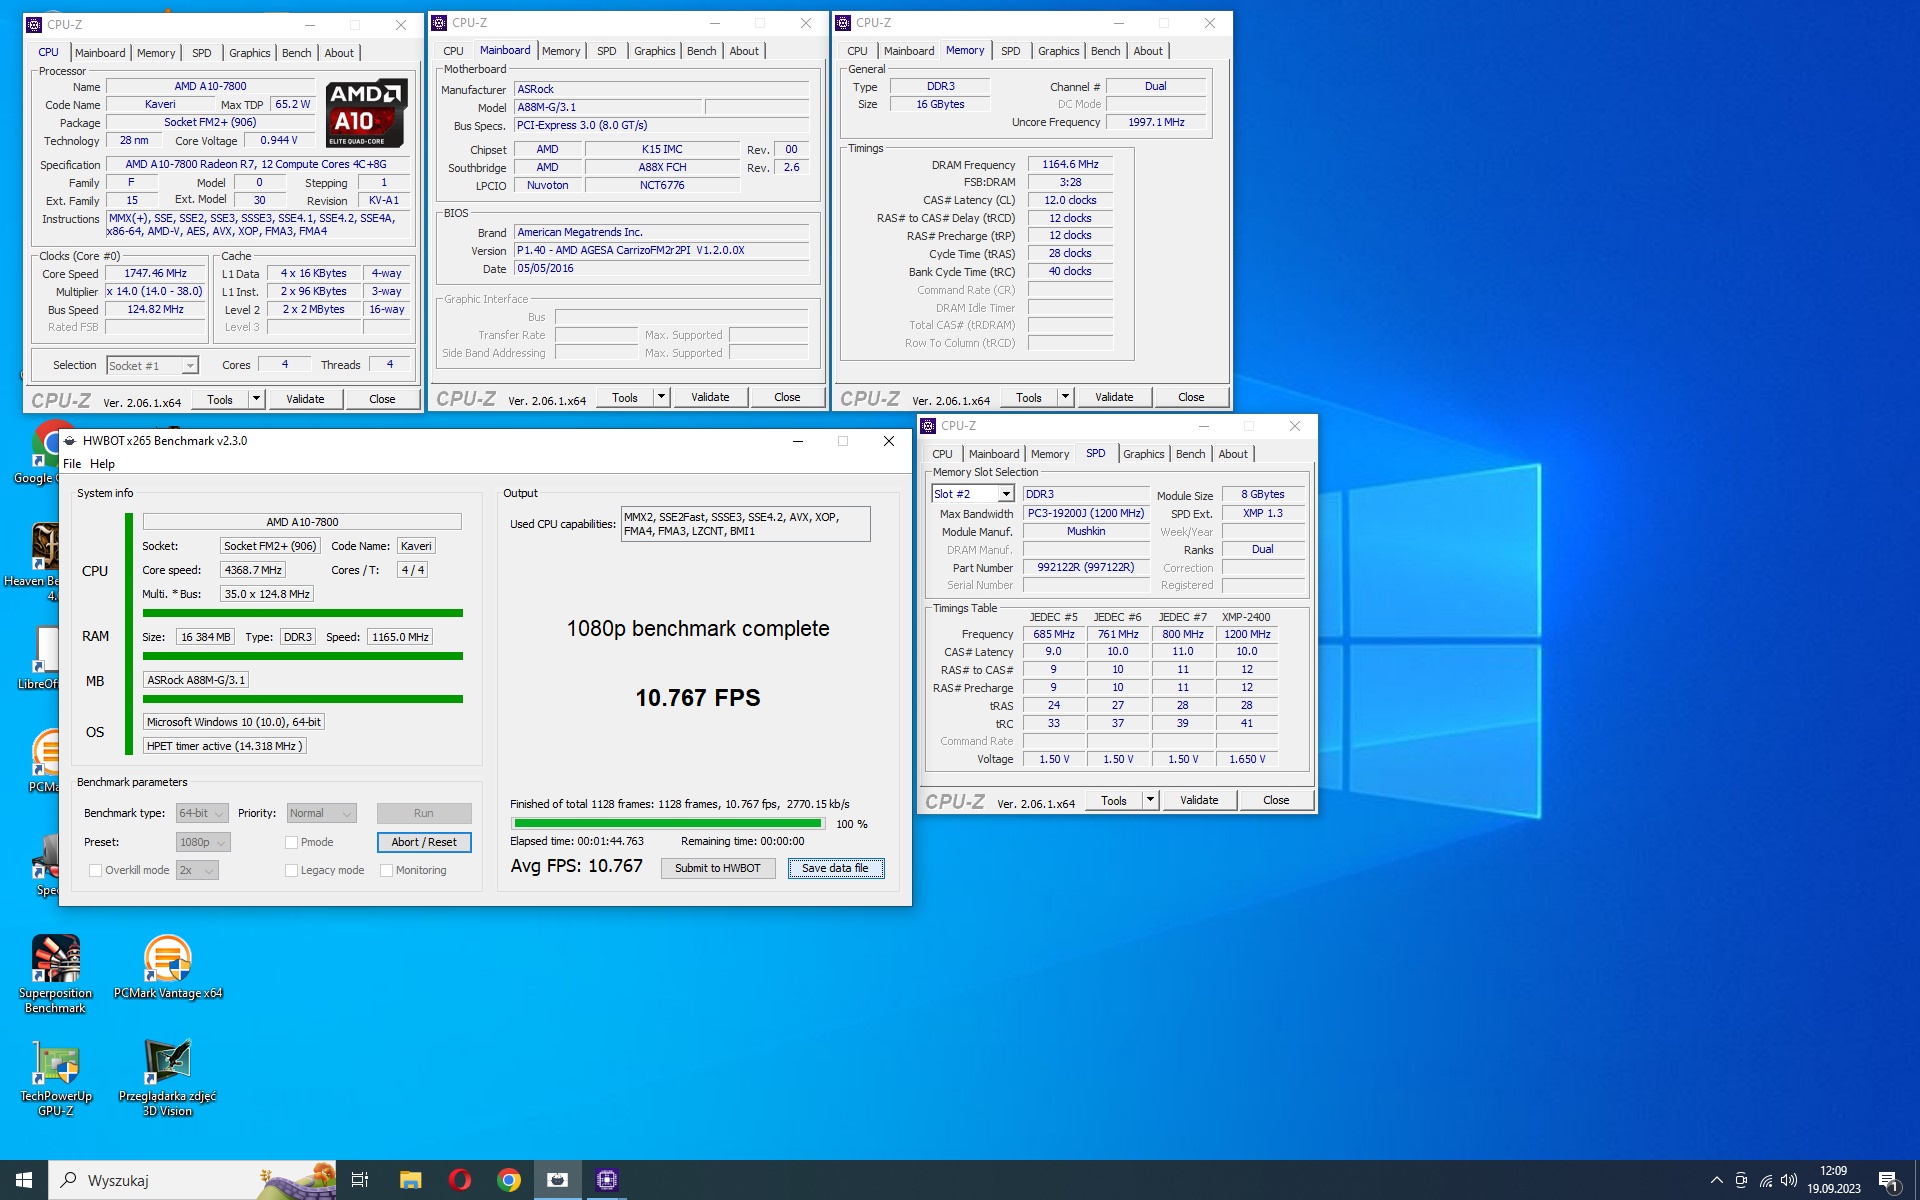Click Tools button in CPU-Z Memory window
The width and height of the screenshot is (1920, 1200).
[1029, 397]
